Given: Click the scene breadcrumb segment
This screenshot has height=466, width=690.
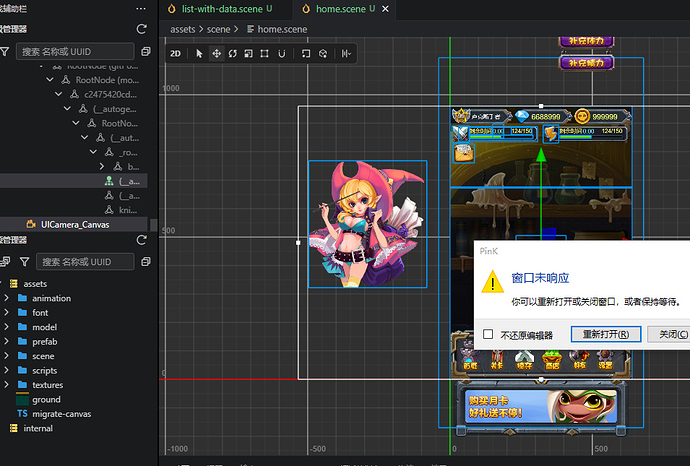Looking at the screenshot, I should pyautogui.click(x=218, y=29).
